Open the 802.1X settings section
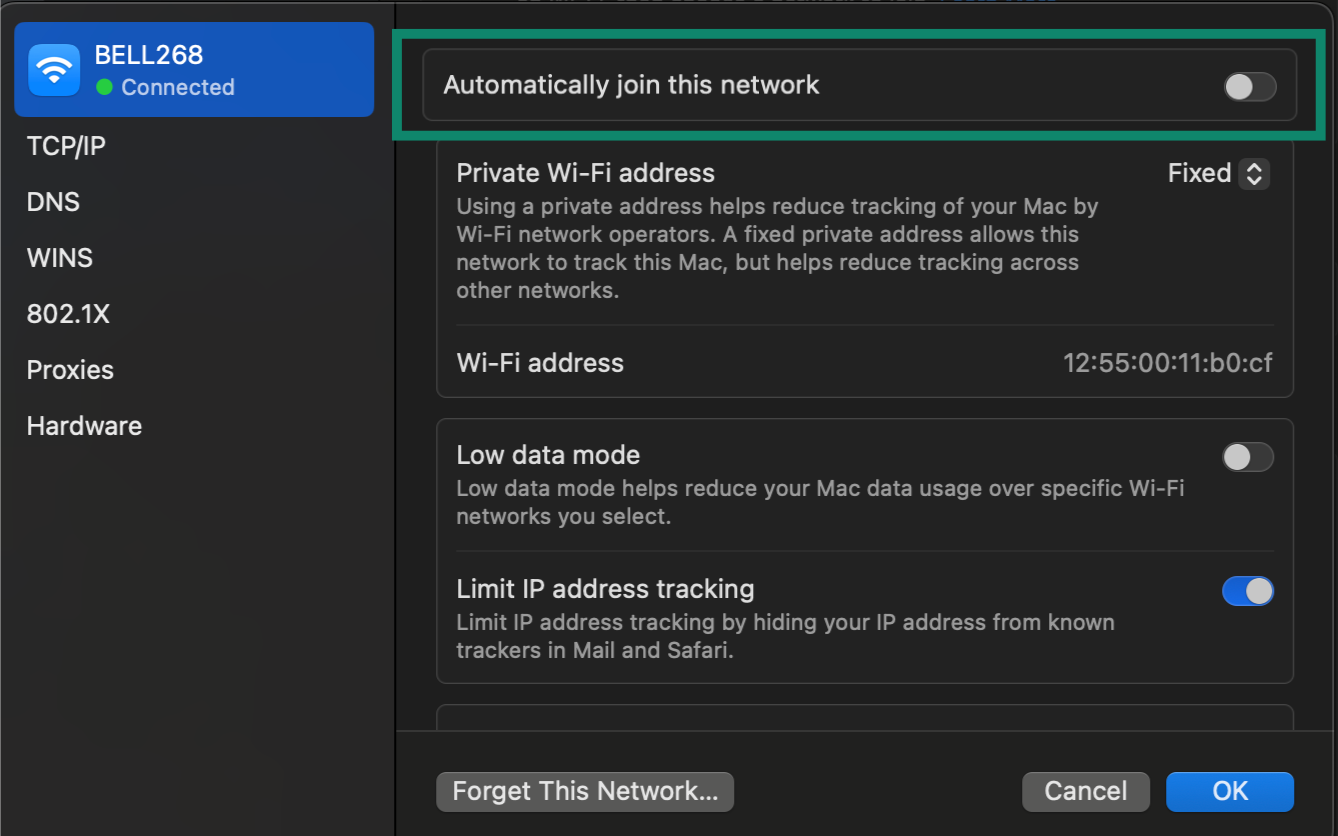The image size is (1338, 836). coord(69,313)
